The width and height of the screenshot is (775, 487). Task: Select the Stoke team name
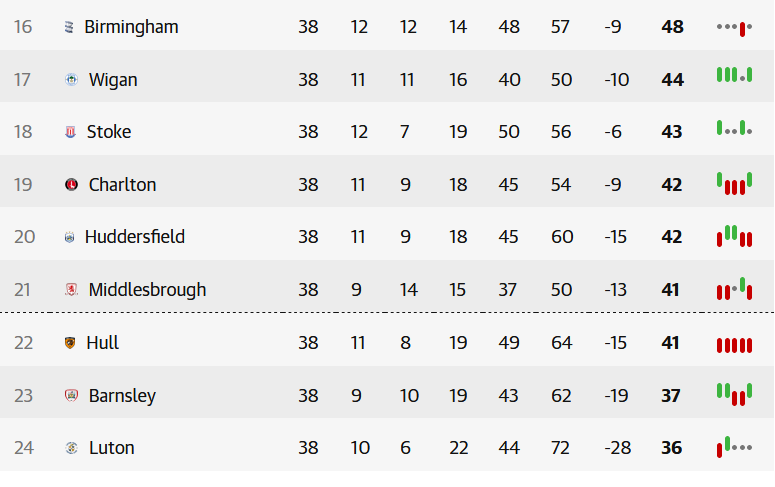click(x=109, y=132)
